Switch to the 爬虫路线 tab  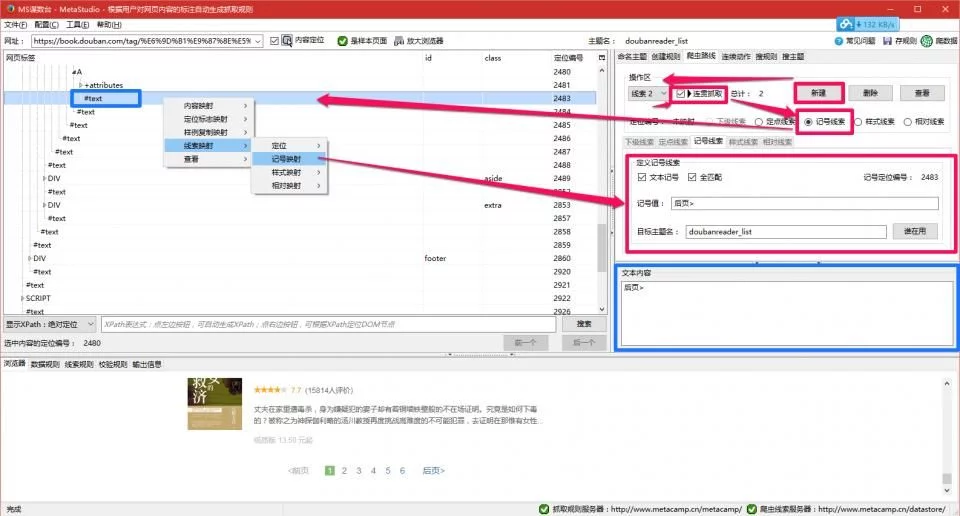[701, 56]
